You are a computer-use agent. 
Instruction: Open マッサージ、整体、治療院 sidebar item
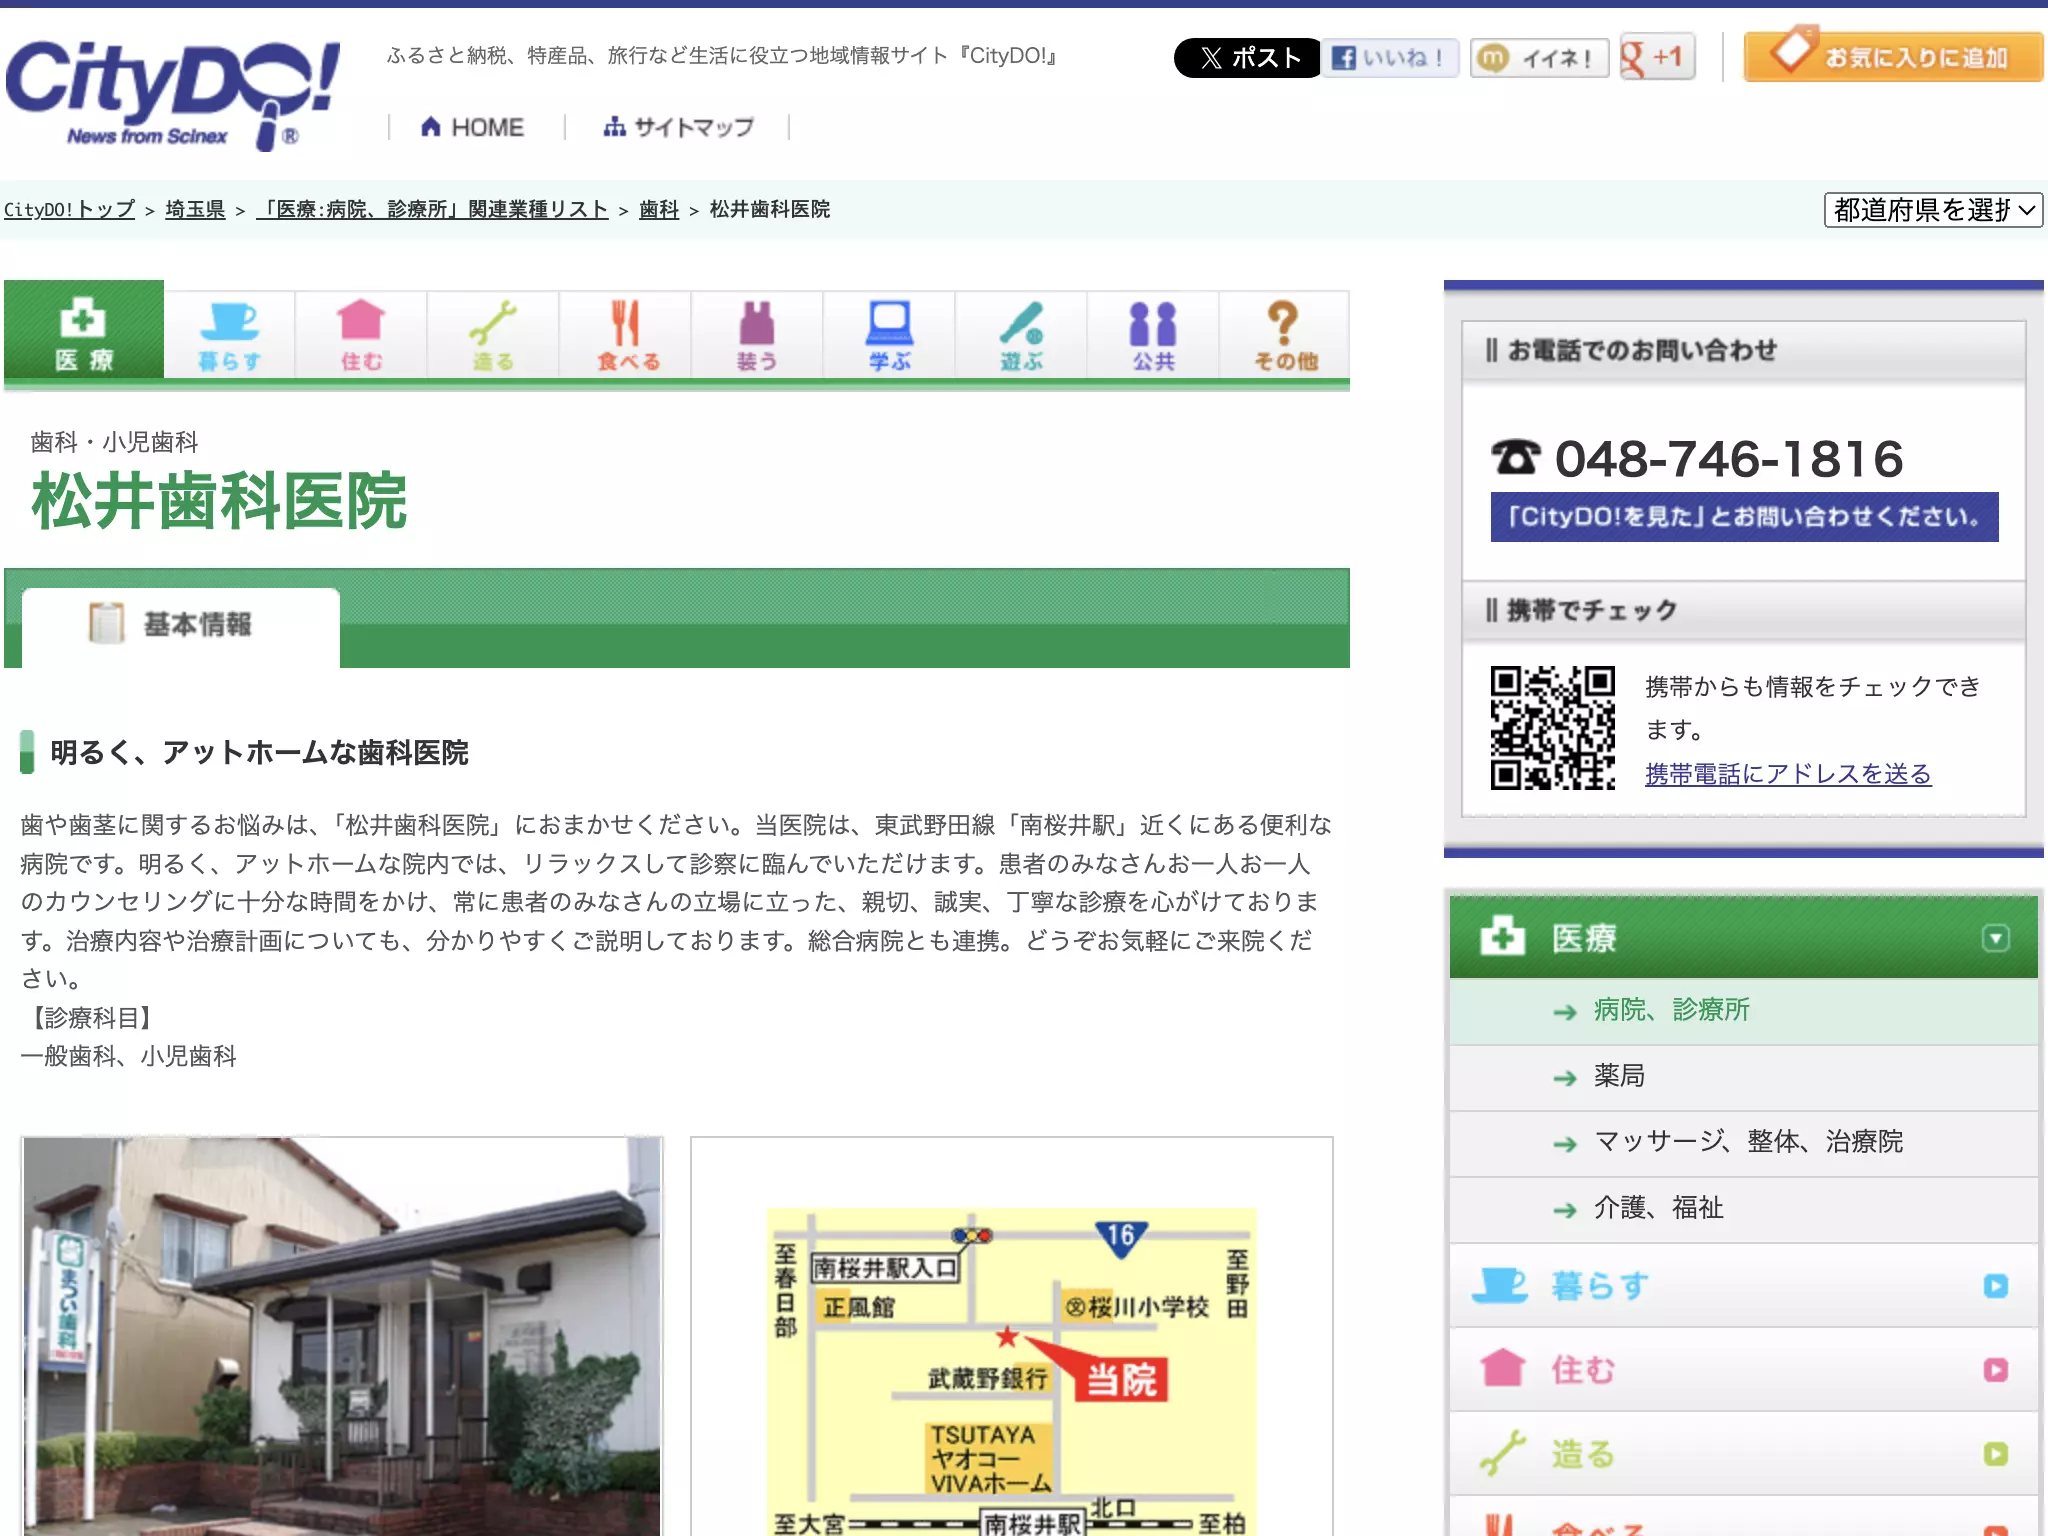click(1743, 1143)
